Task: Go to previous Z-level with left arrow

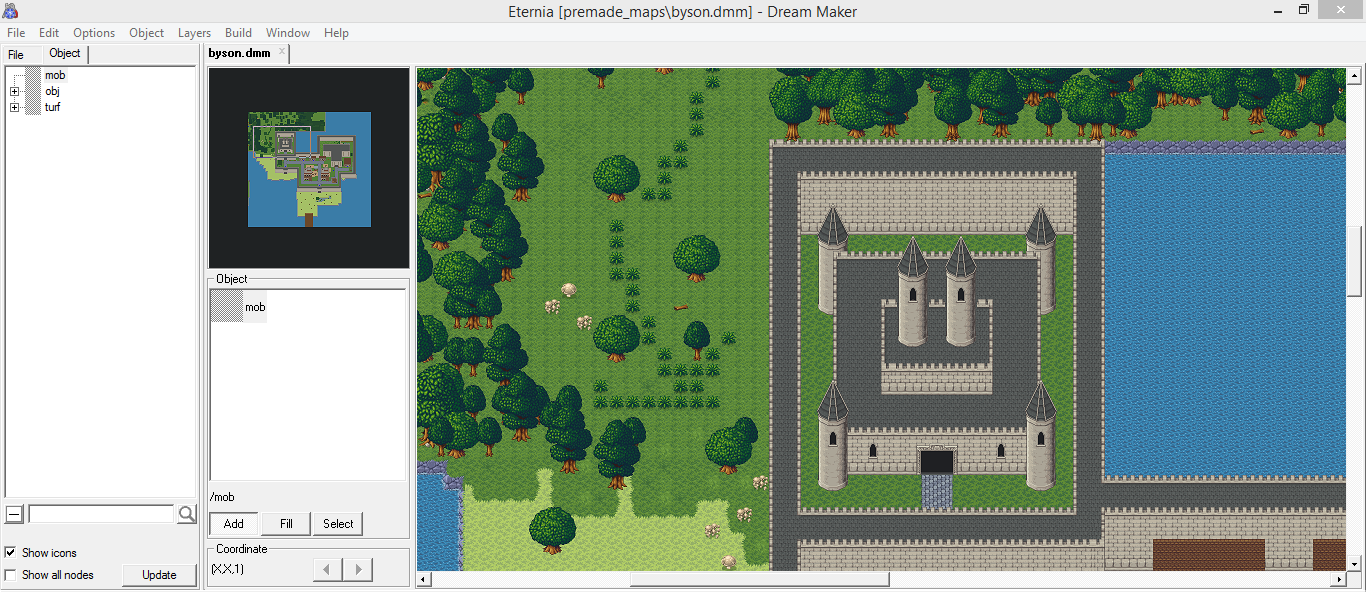Action: pyautogui.click(x=328, y=570)
